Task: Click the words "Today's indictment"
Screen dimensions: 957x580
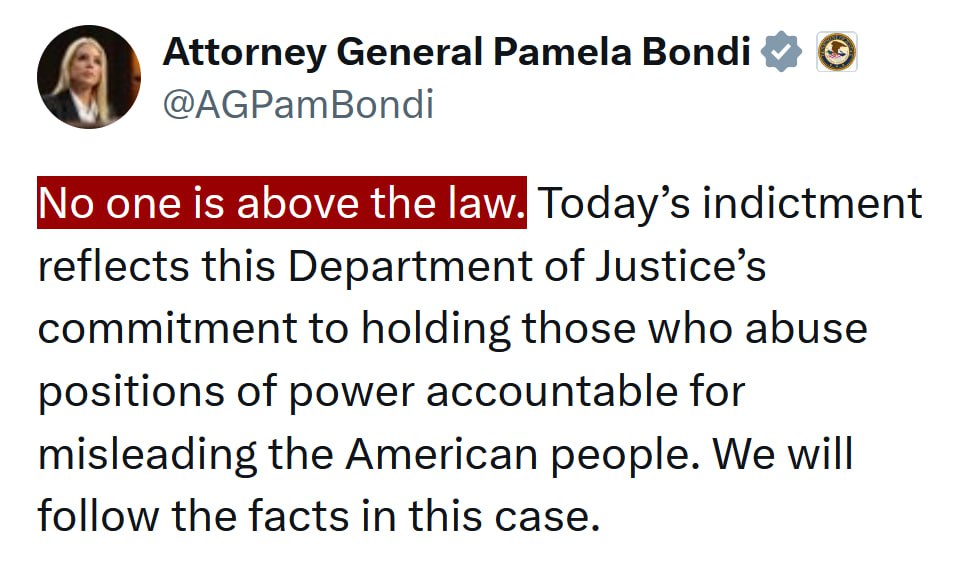Action: point(730,204)
